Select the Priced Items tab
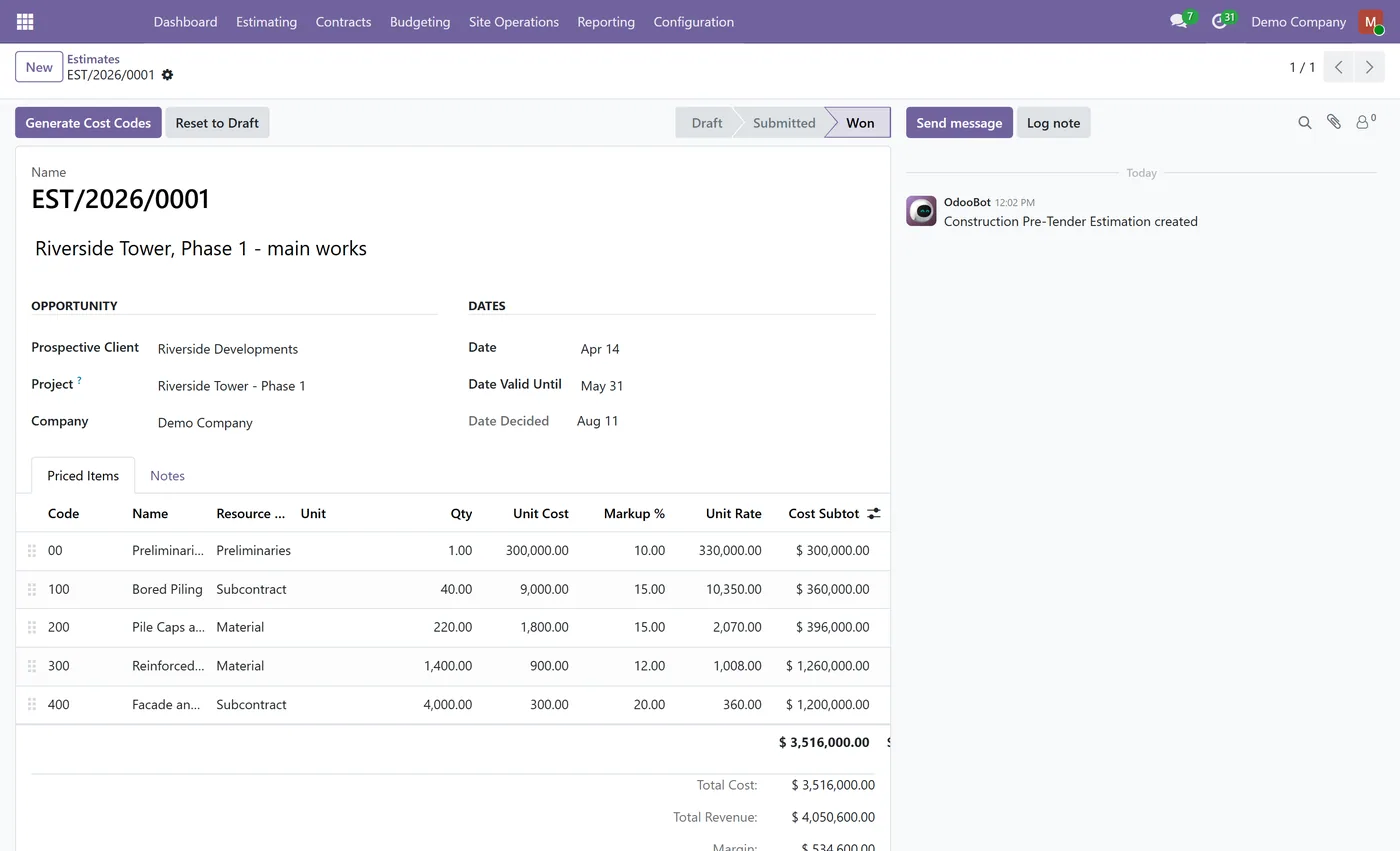The width and height of the screenshot is (1400, 851). pyautogui.click(x=83, y=476)
